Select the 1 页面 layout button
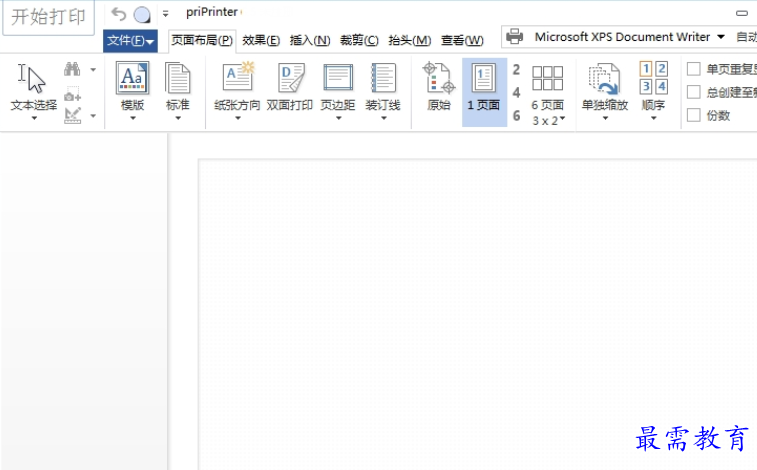The image size is (757, 470). click(x=484, y=92)
